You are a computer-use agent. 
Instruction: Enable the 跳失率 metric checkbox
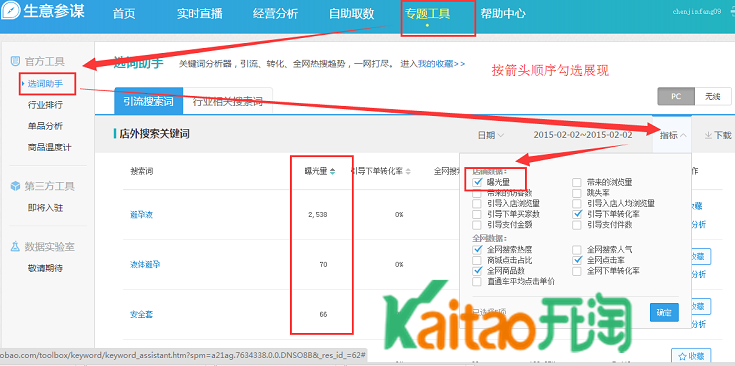[577, 193]
